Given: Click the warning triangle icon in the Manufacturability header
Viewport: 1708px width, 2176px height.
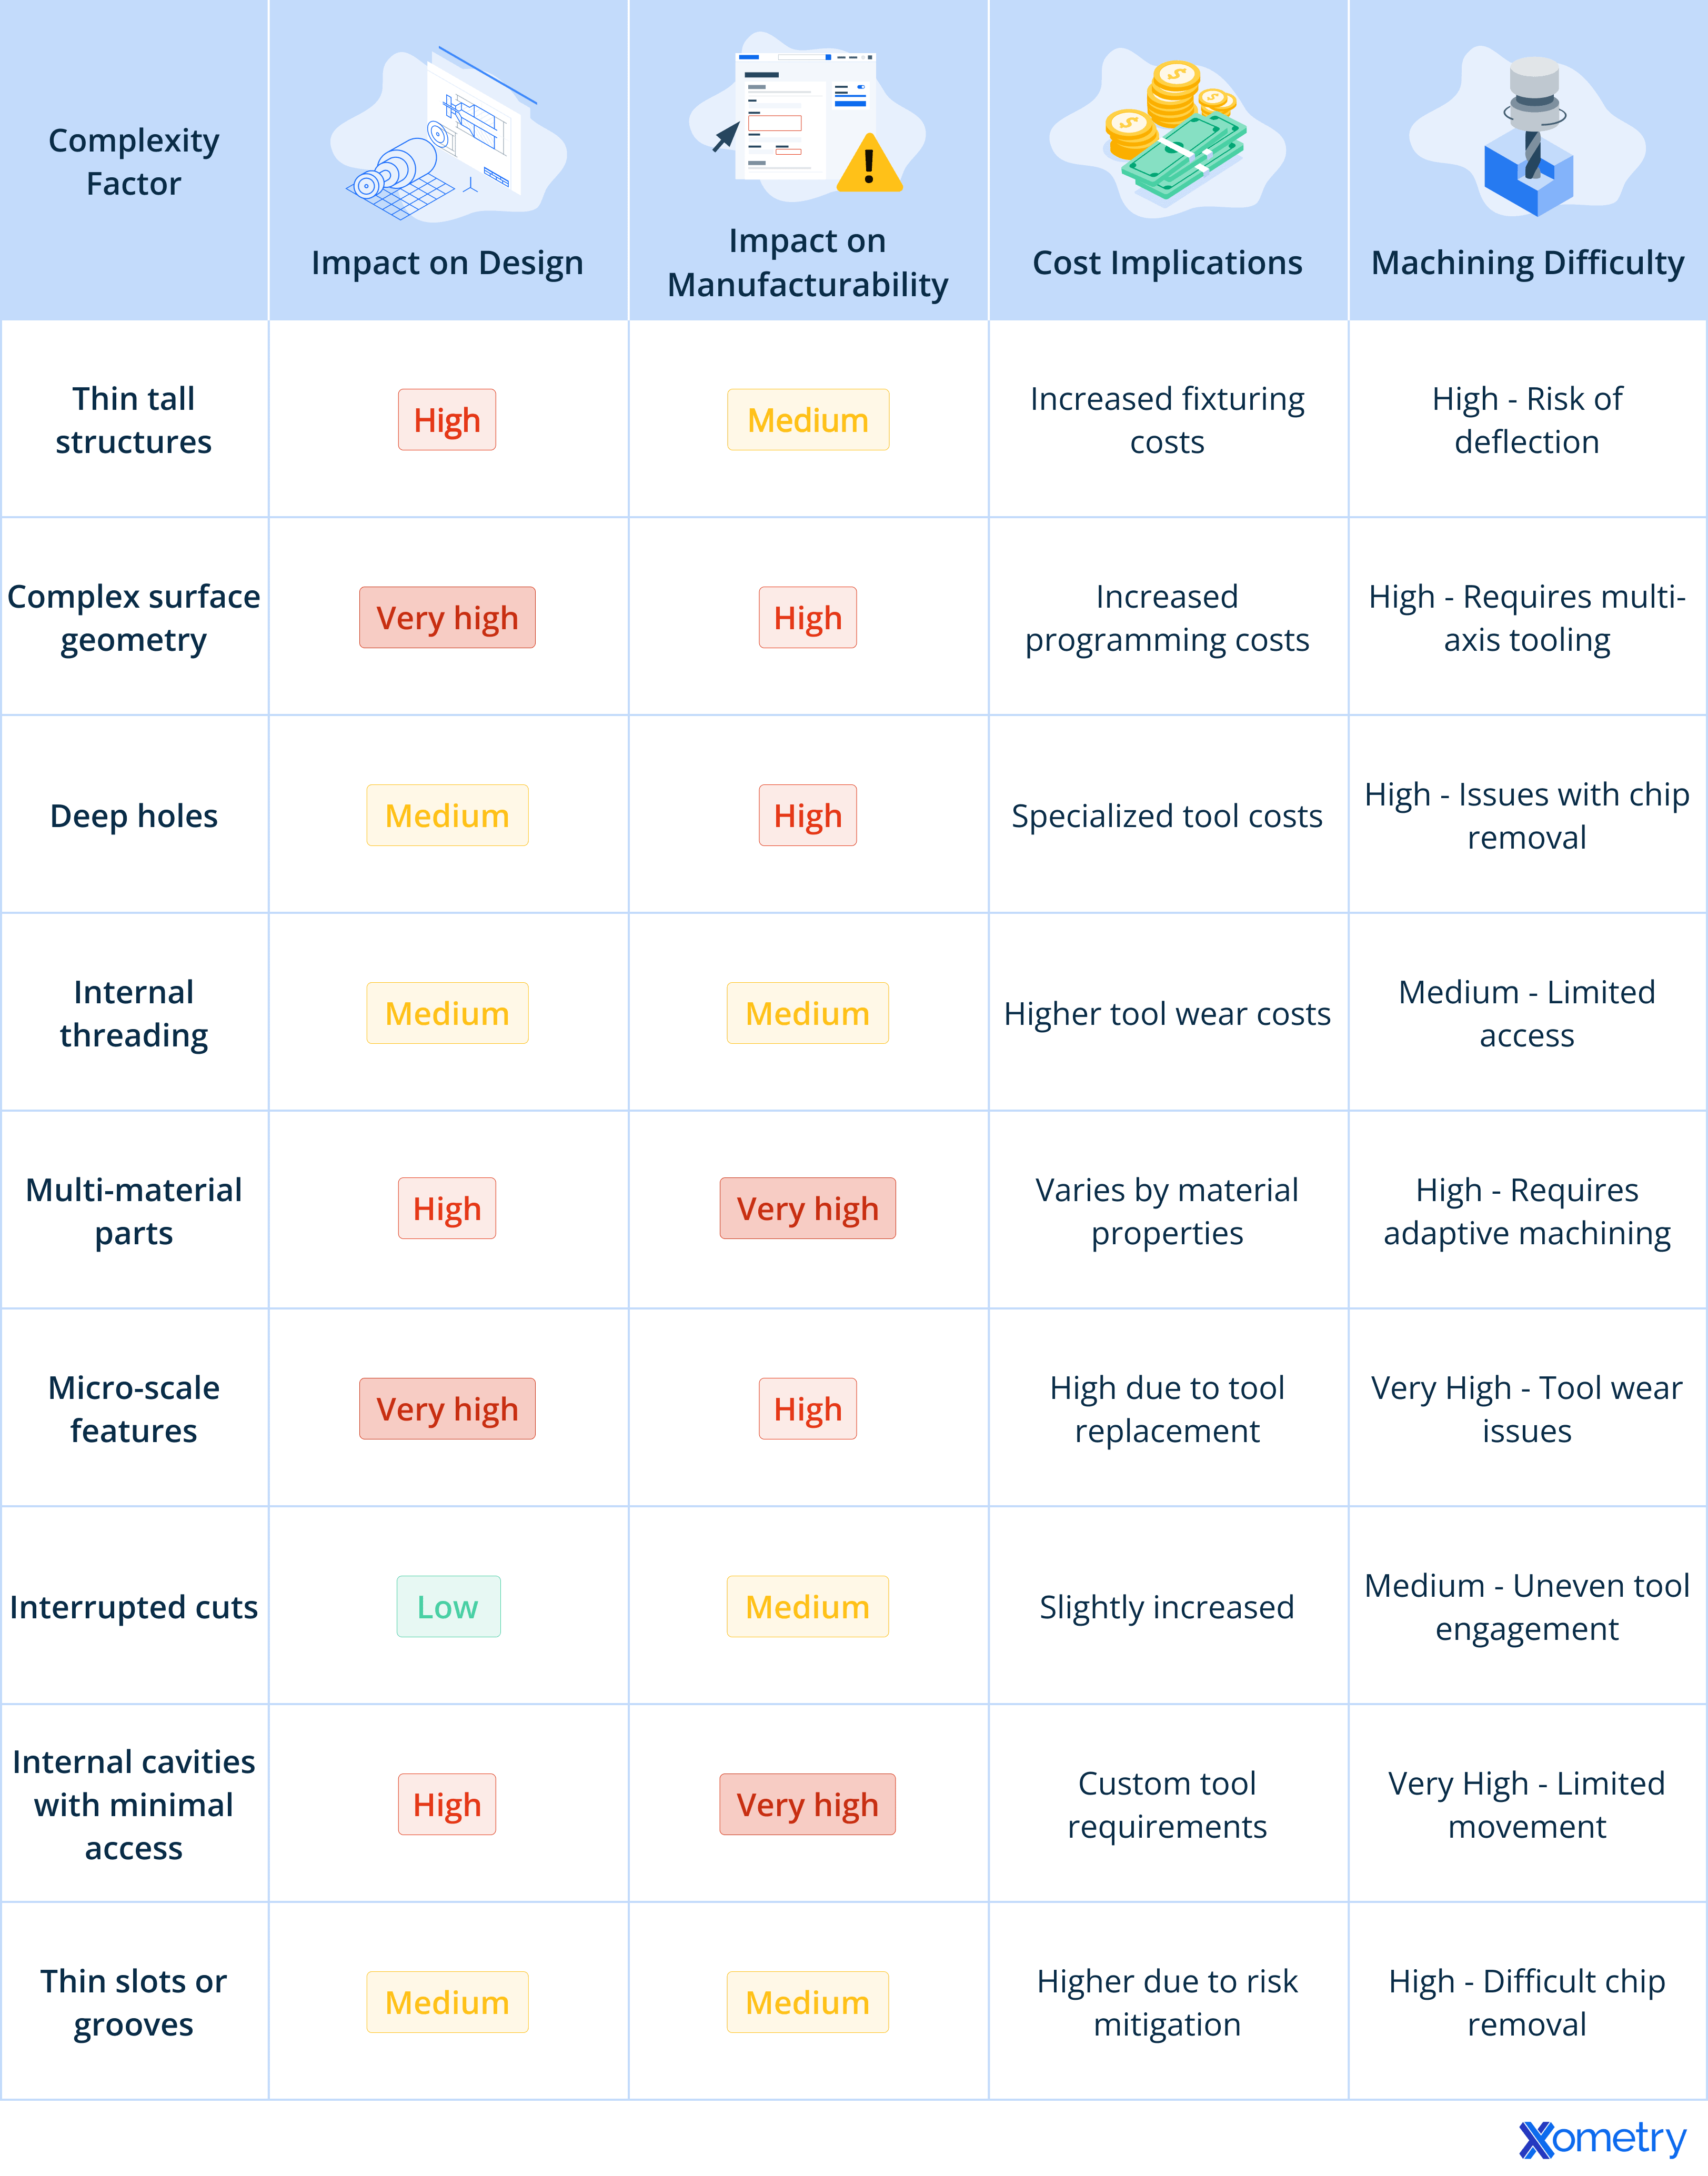Looking at the screenshot, I should pyautogui.click(x=869, y=164).
